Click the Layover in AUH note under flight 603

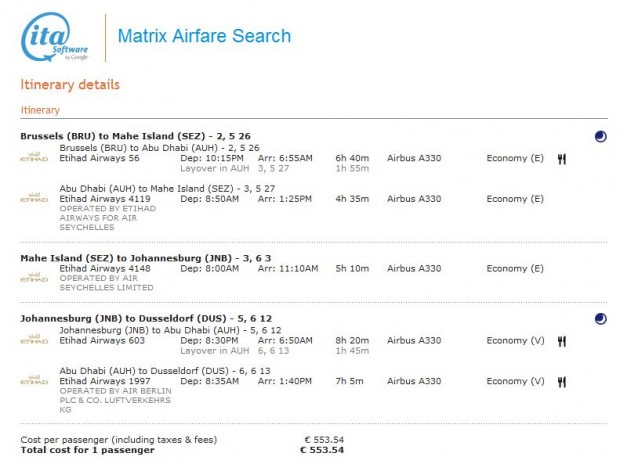pyautogui.click(x=215, y=351)
